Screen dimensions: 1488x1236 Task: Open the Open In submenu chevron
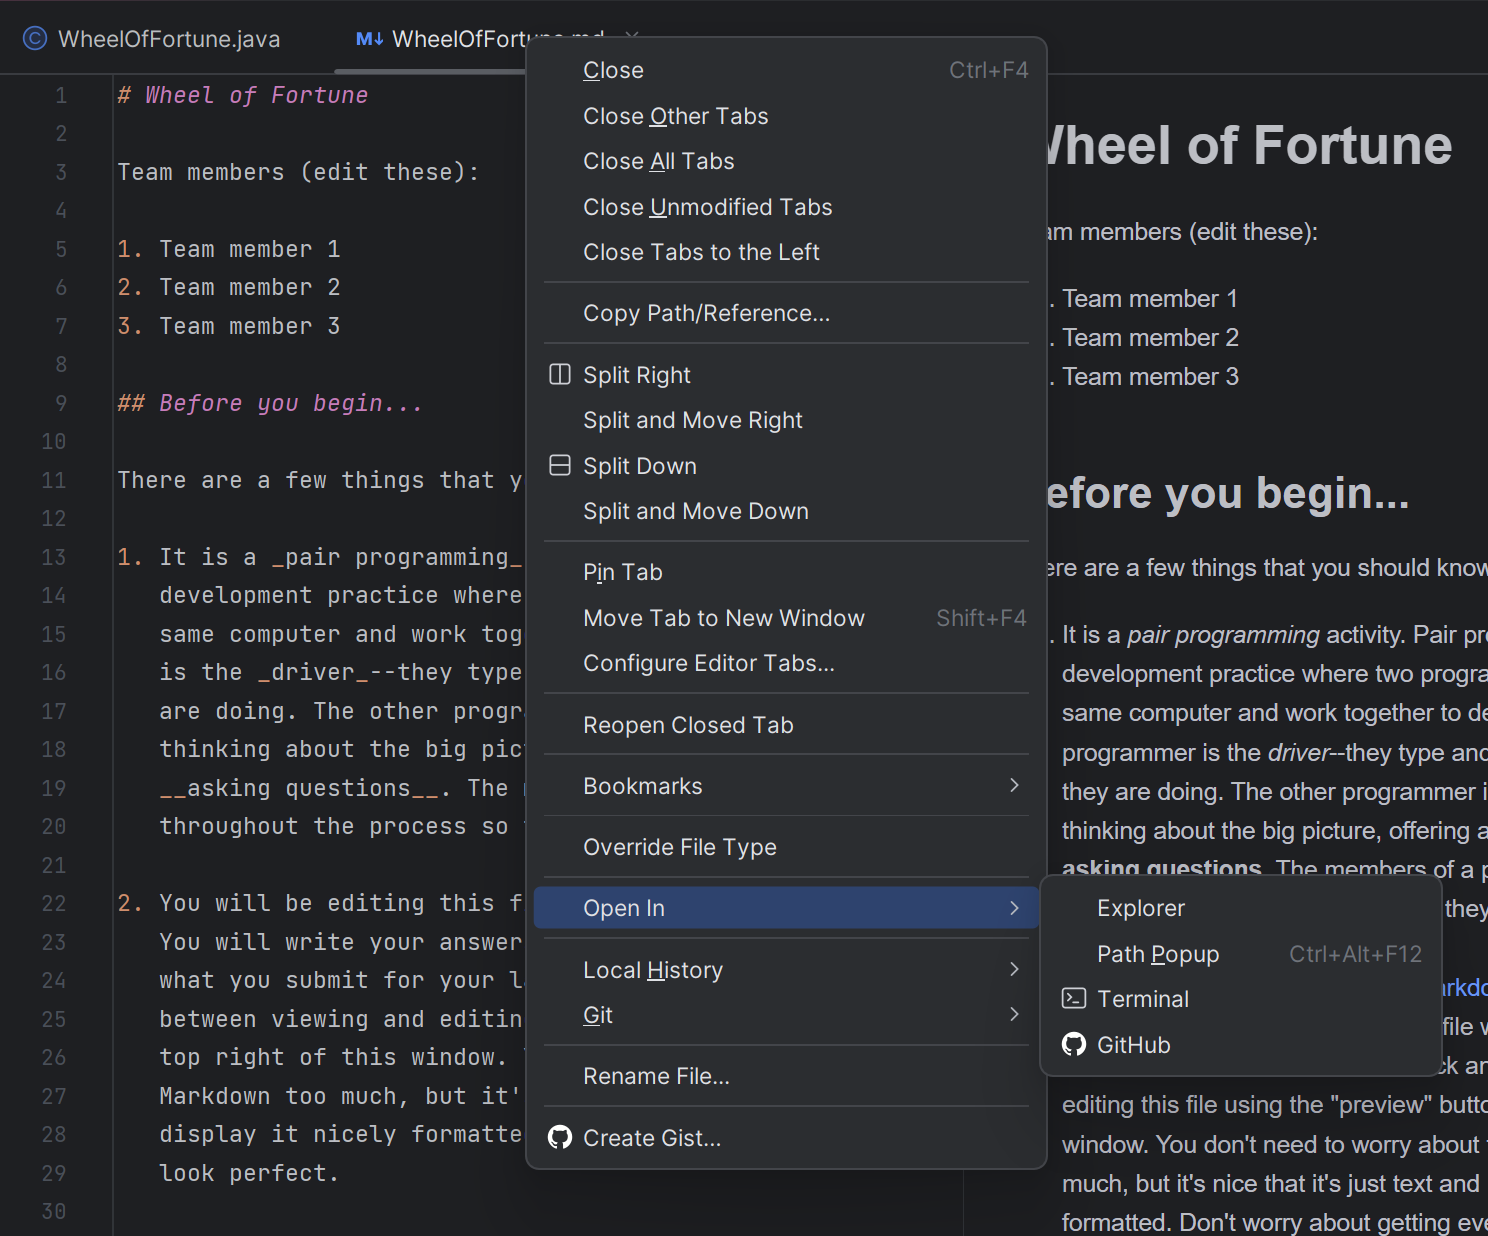(1014, 908)
